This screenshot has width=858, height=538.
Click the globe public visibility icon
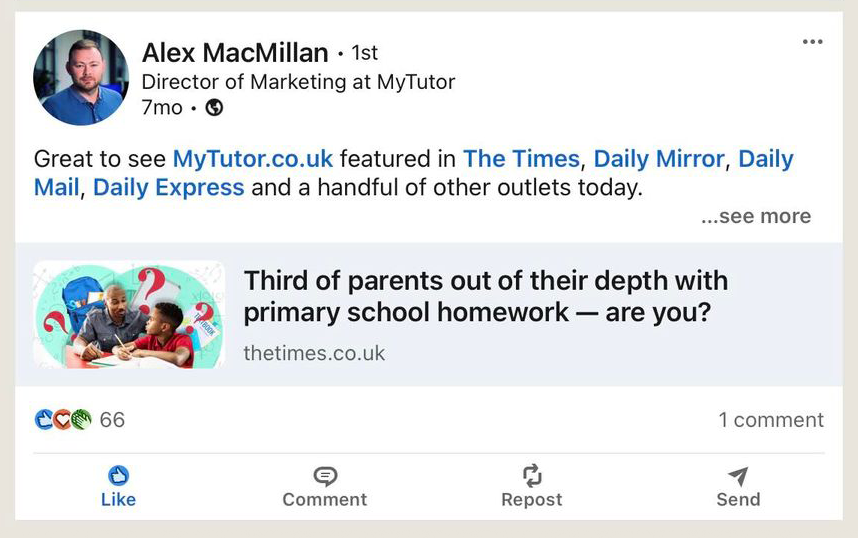click(214, 108)
